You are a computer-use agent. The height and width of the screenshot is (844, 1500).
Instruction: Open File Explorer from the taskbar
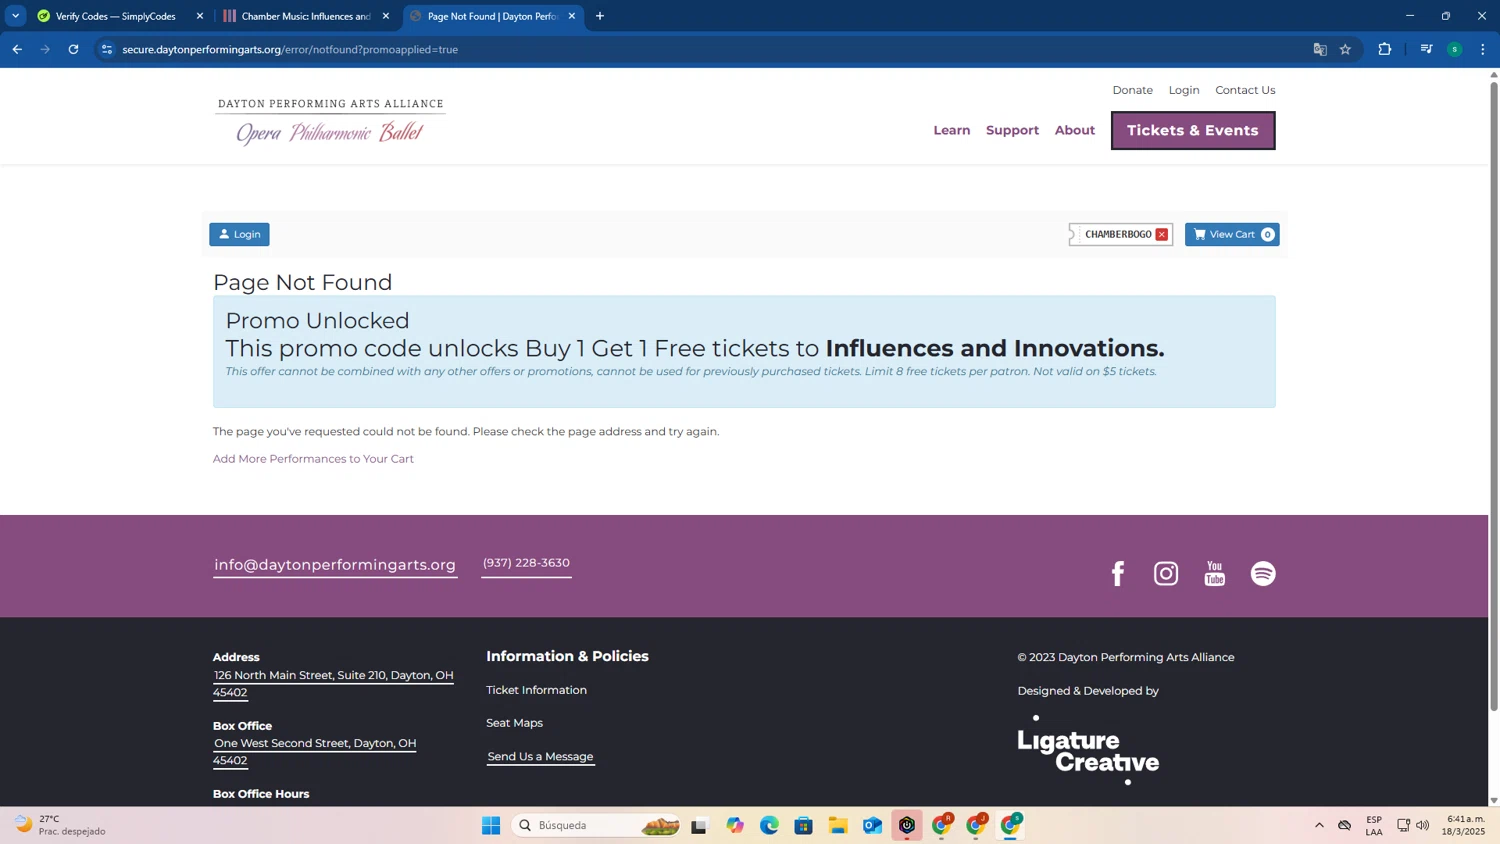(838, 825)
